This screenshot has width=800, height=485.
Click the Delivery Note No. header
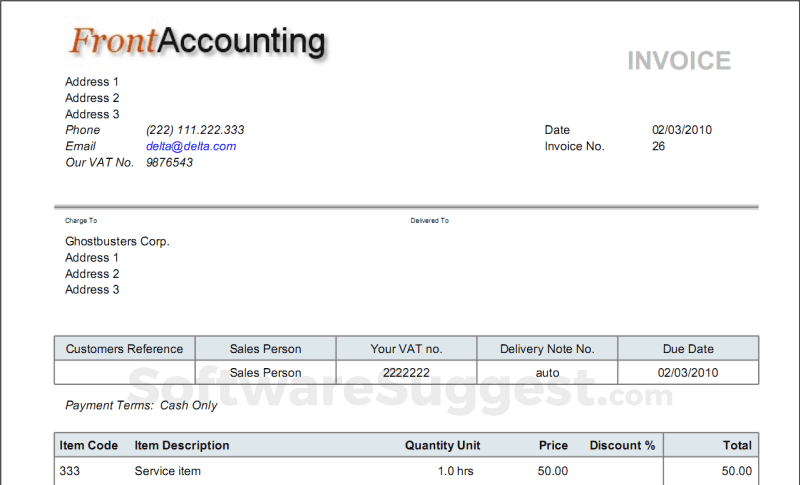click(x=547, y=349)
